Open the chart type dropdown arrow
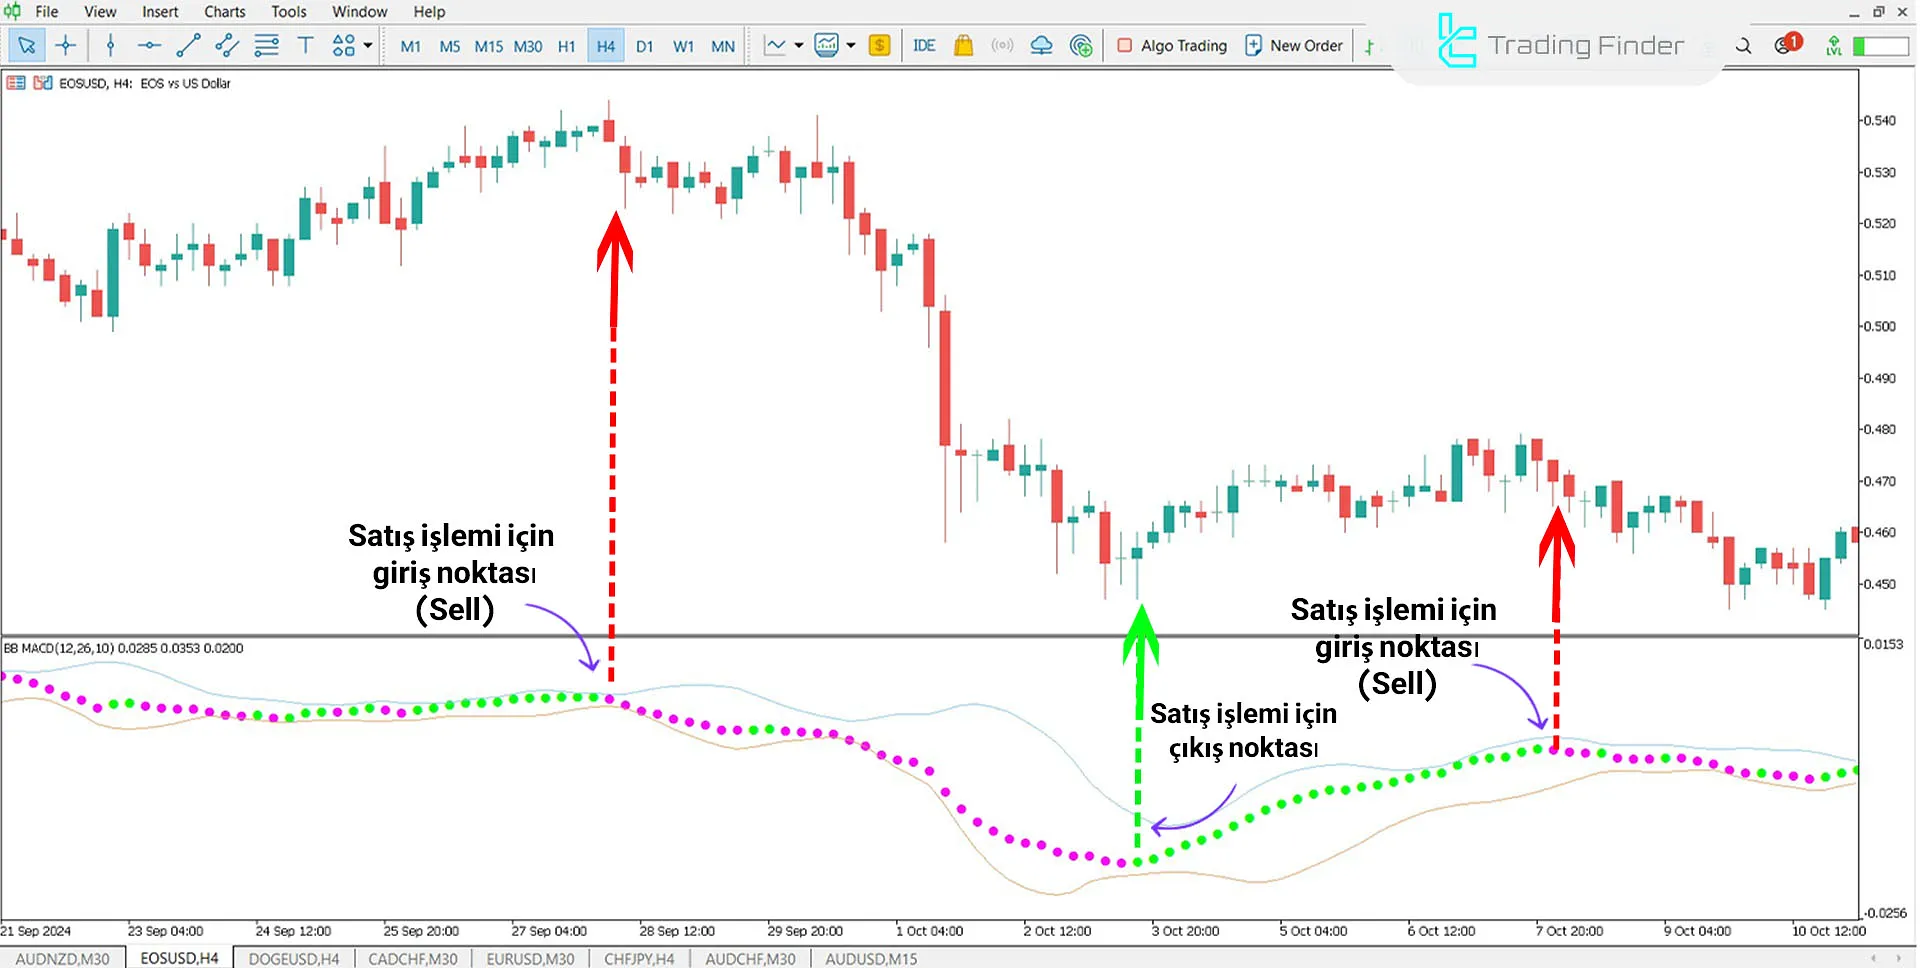 point(798,45)
